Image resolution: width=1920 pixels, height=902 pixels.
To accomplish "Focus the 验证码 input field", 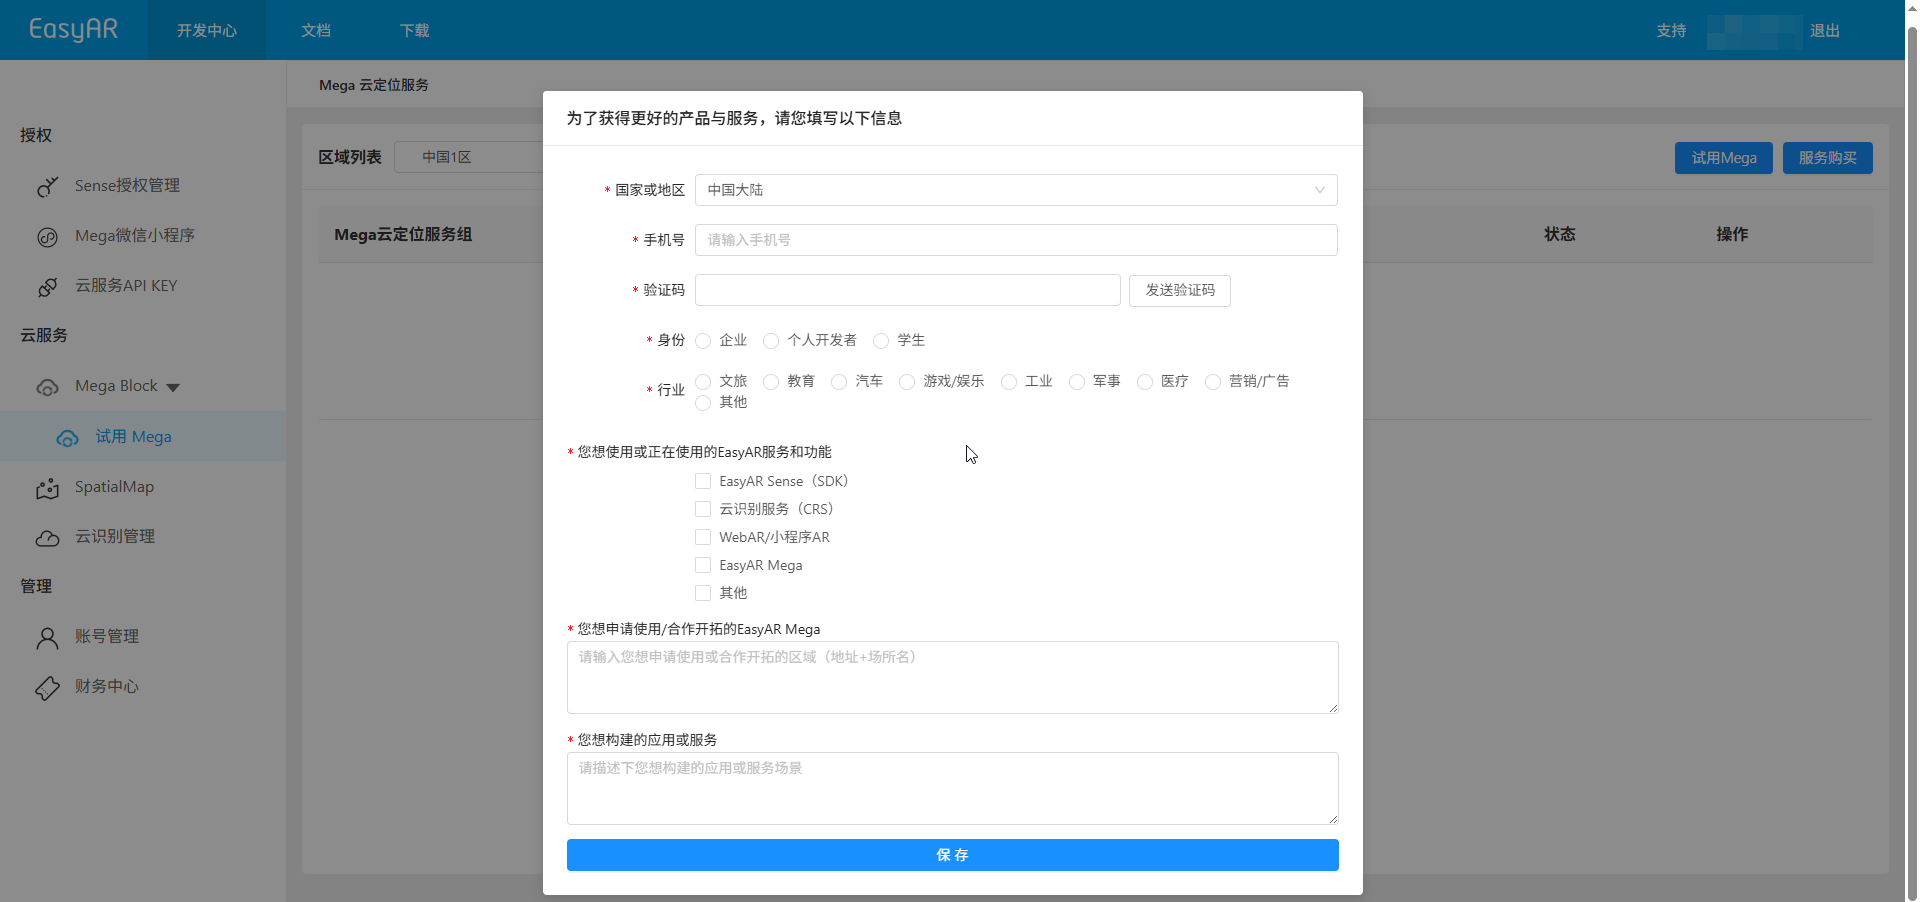I will tap(908, 290).
